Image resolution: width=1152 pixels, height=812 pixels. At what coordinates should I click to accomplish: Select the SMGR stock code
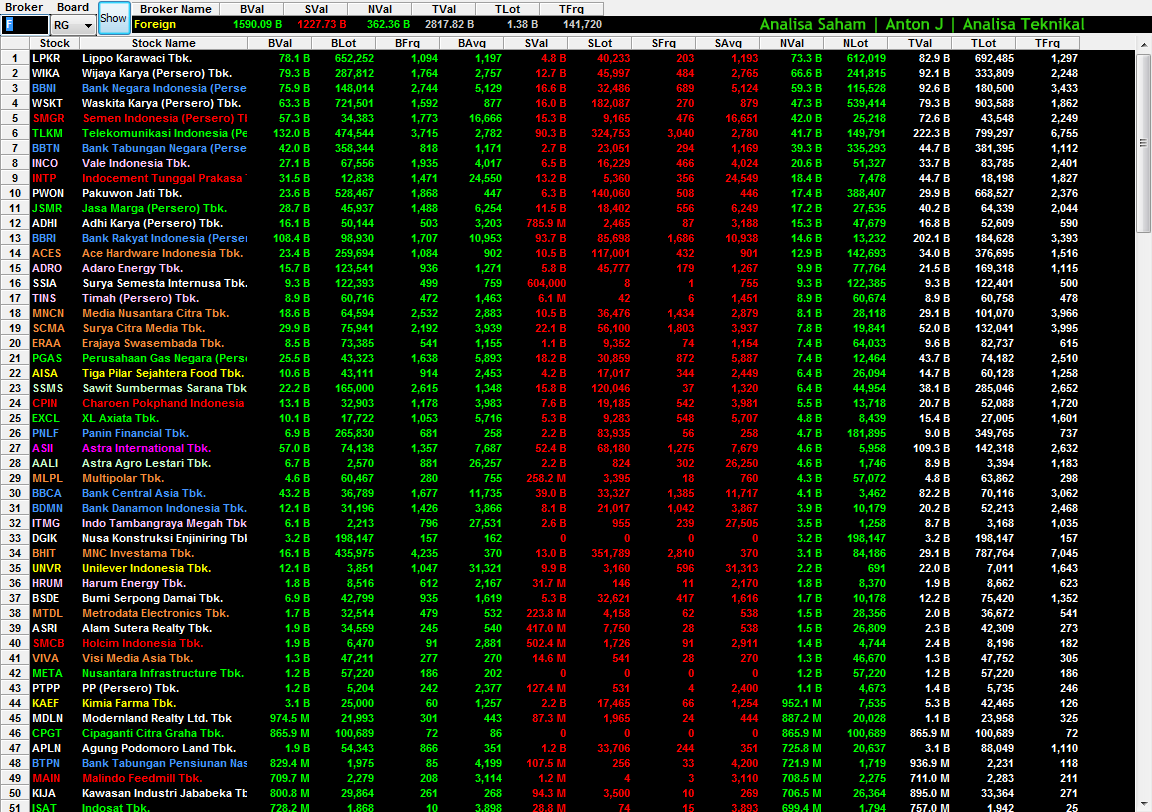pyautogui.click(x=48, y=118)
